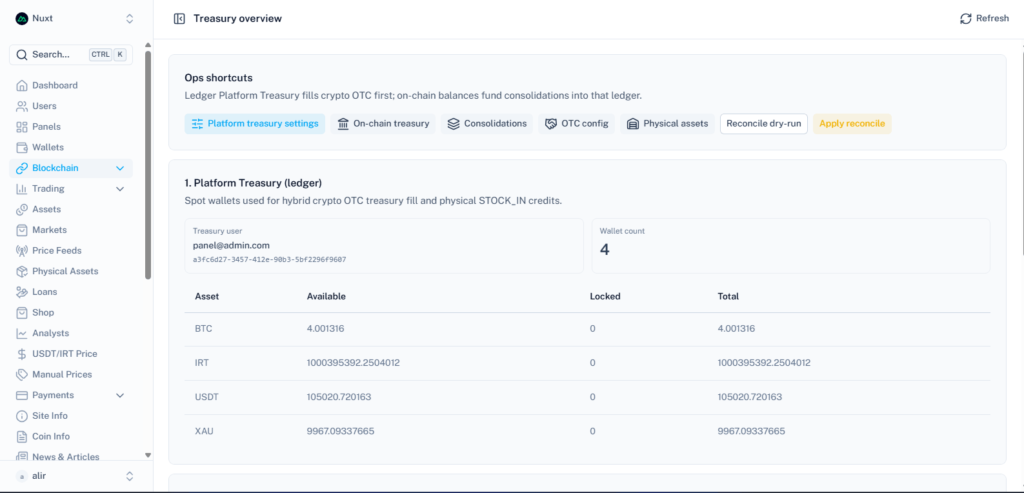Click the News & Articles icon

[x=22, y=456]
